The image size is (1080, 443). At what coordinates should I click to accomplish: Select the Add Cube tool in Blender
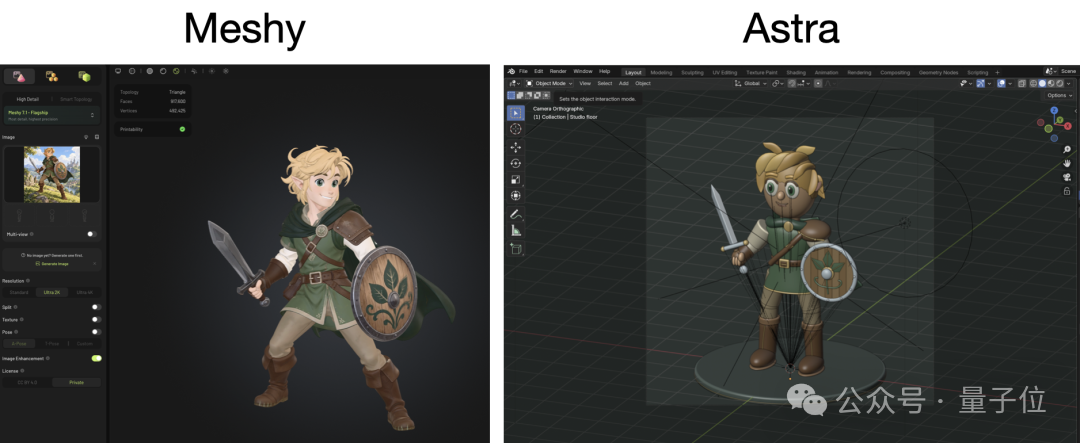(515, 249)
